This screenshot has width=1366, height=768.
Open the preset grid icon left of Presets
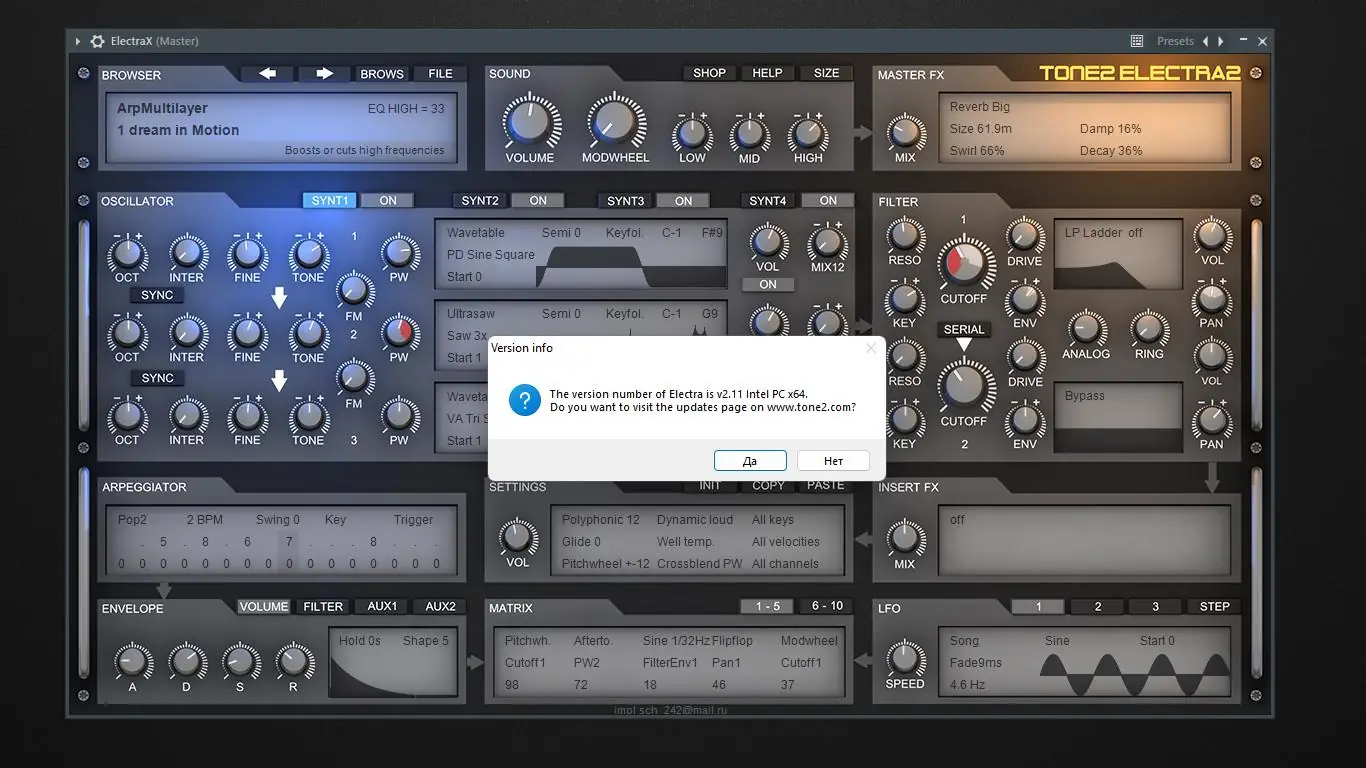coord(1137,41)
